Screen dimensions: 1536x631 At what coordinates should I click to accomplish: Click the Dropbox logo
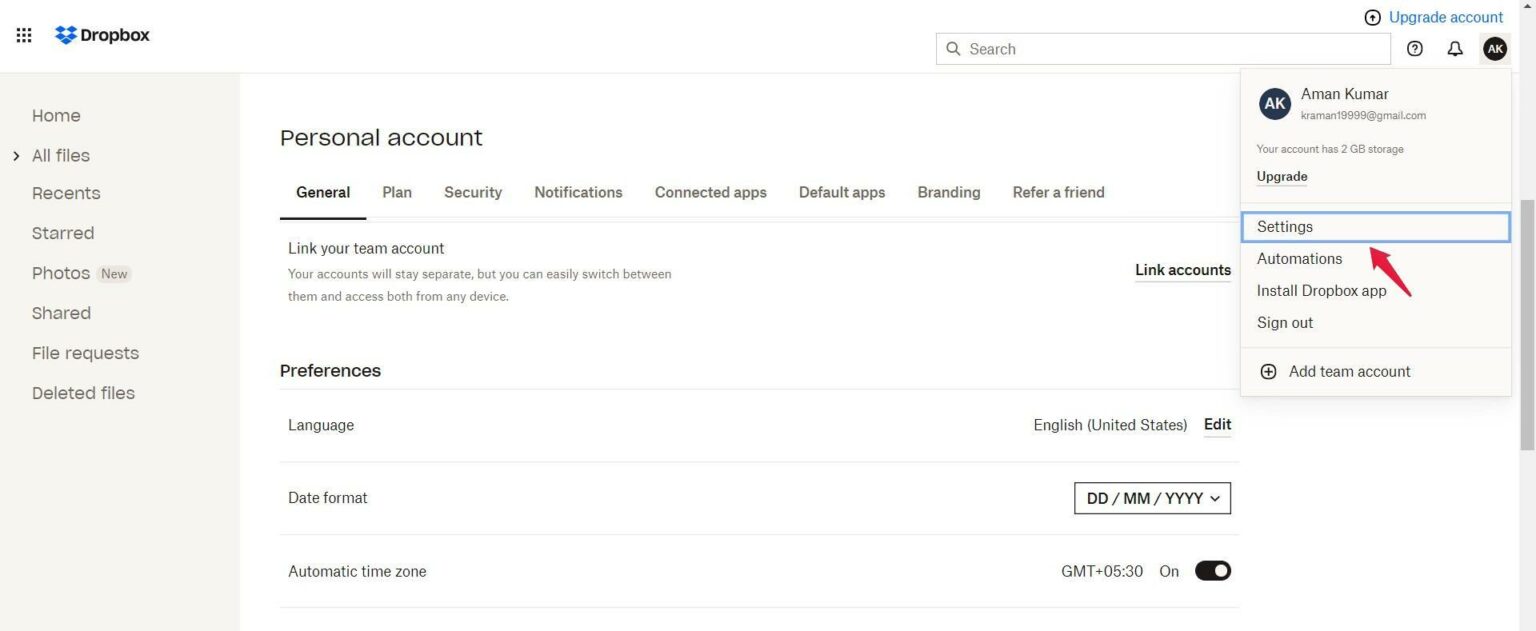(101, 34)
